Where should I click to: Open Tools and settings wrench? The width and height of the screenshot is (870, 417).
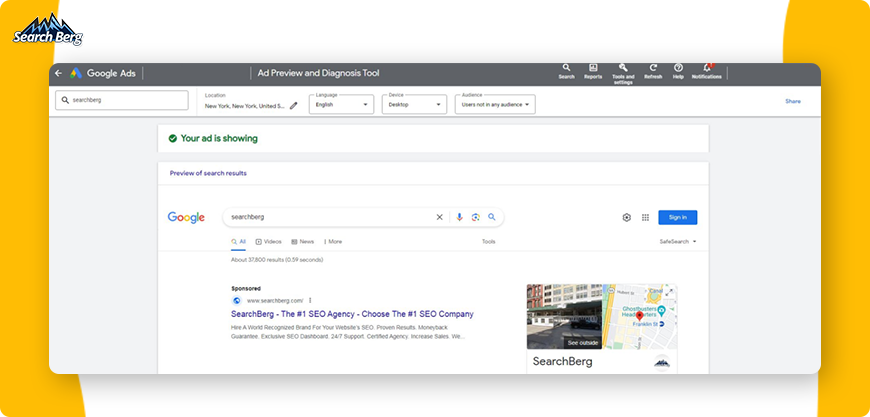click(x=623, y=73)
